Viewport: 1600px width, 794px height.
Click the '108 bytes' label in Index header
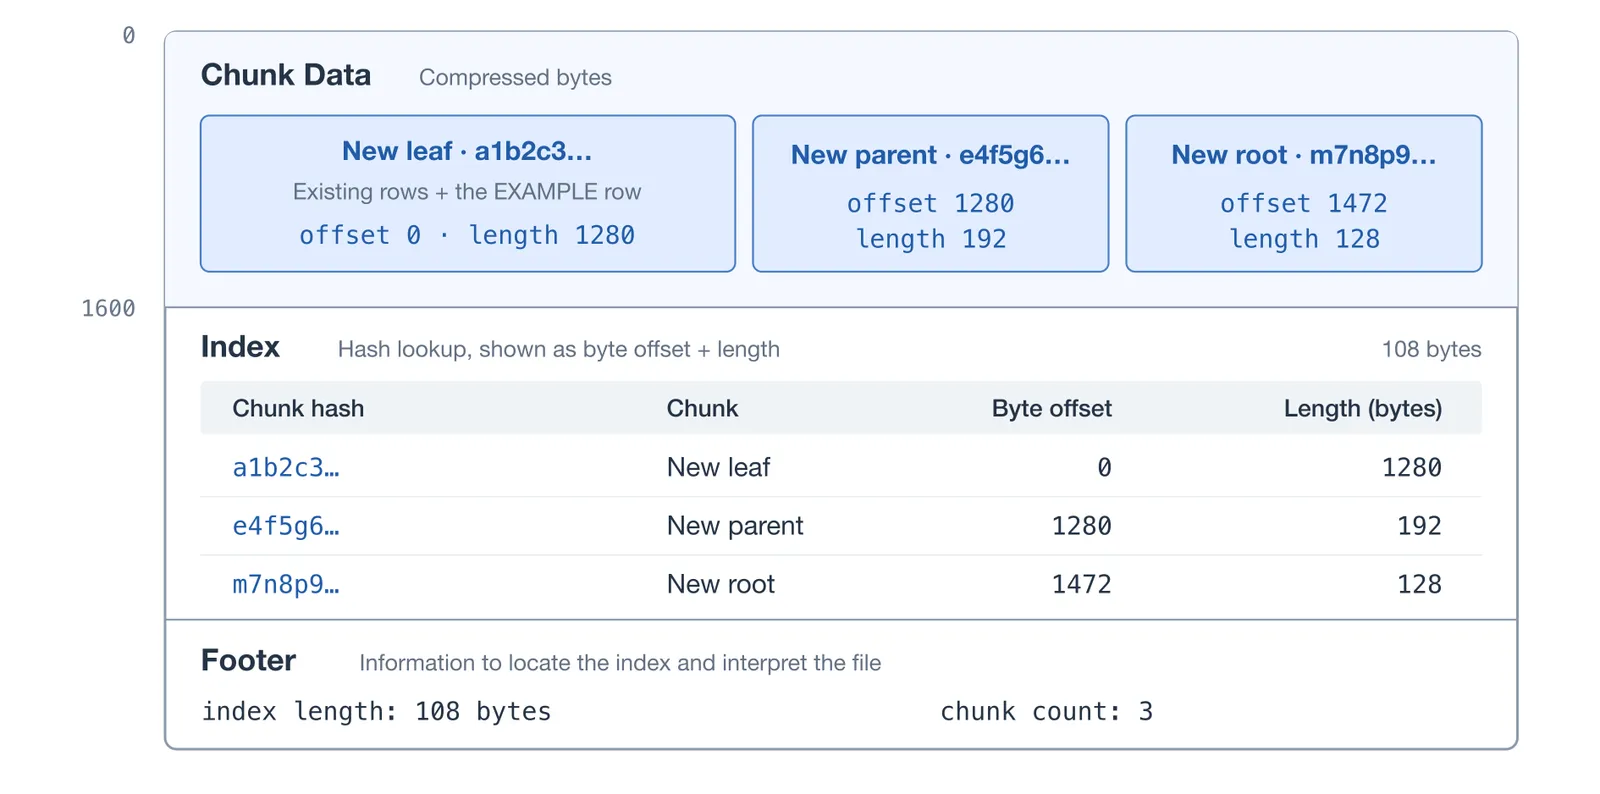coord(1431,349)
